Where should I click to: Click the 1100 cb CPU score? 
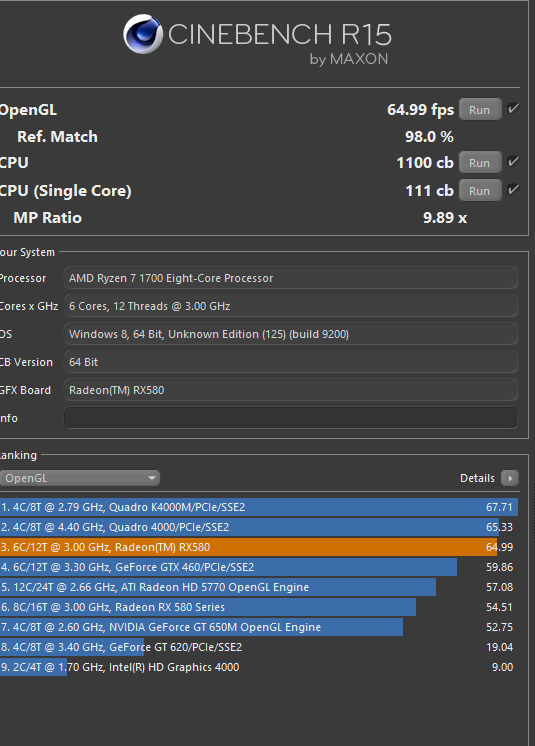click(x=425, y=163)
